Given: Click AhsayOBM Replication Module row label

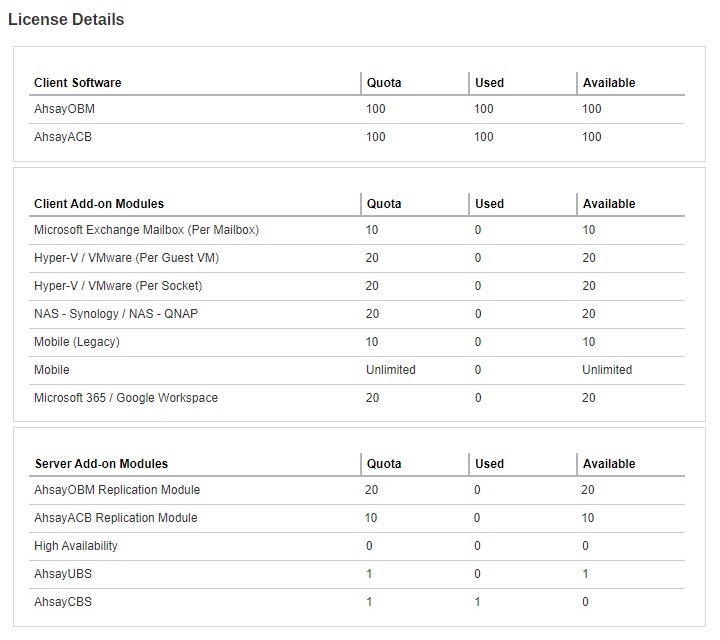Looking at the screenshot, I should [x=117, y=490].
